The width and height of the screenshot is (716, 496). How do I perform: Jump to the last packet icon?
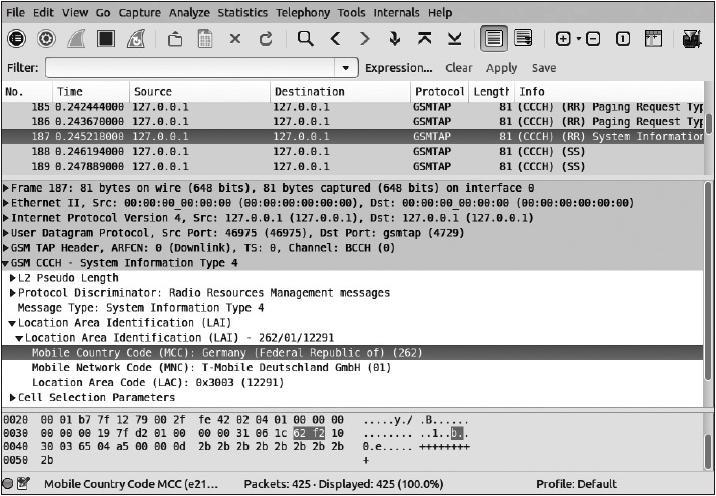(x=454, y=39)
